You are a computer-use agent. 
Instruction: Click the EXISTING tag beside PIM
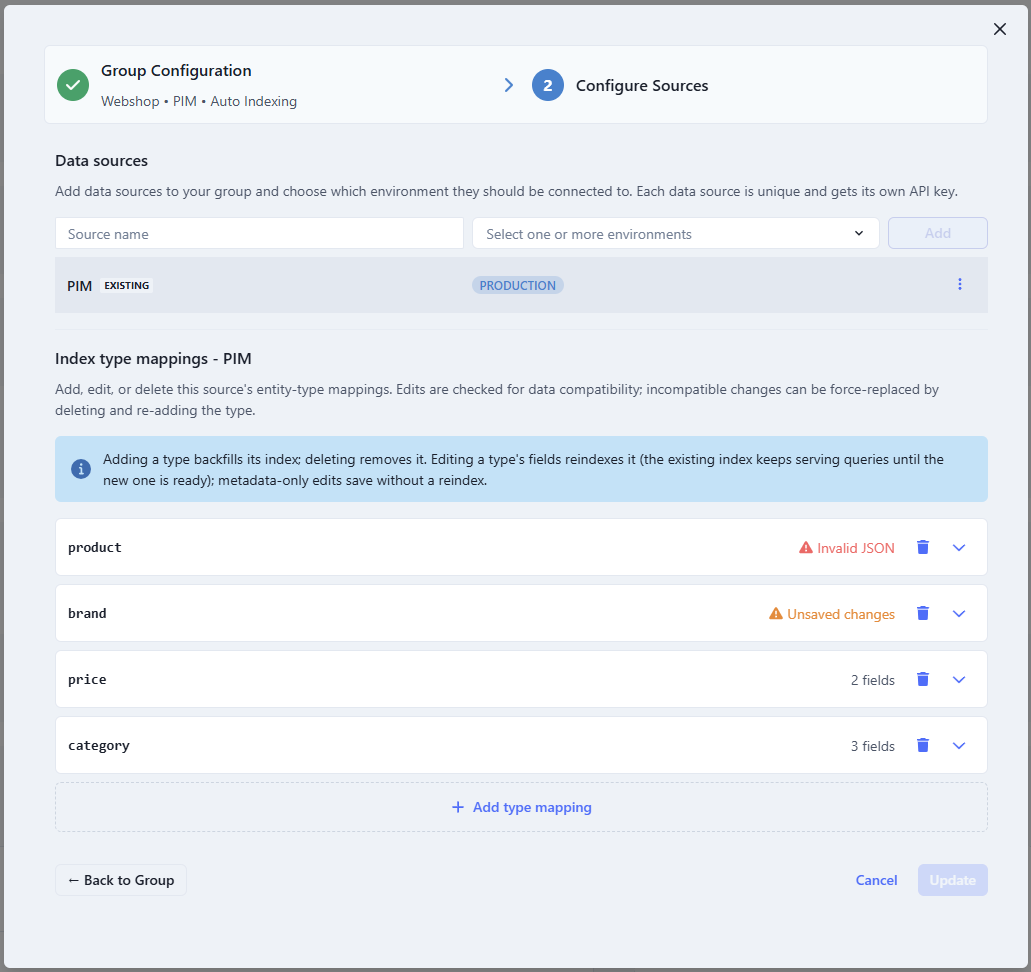tap(127, 285)
